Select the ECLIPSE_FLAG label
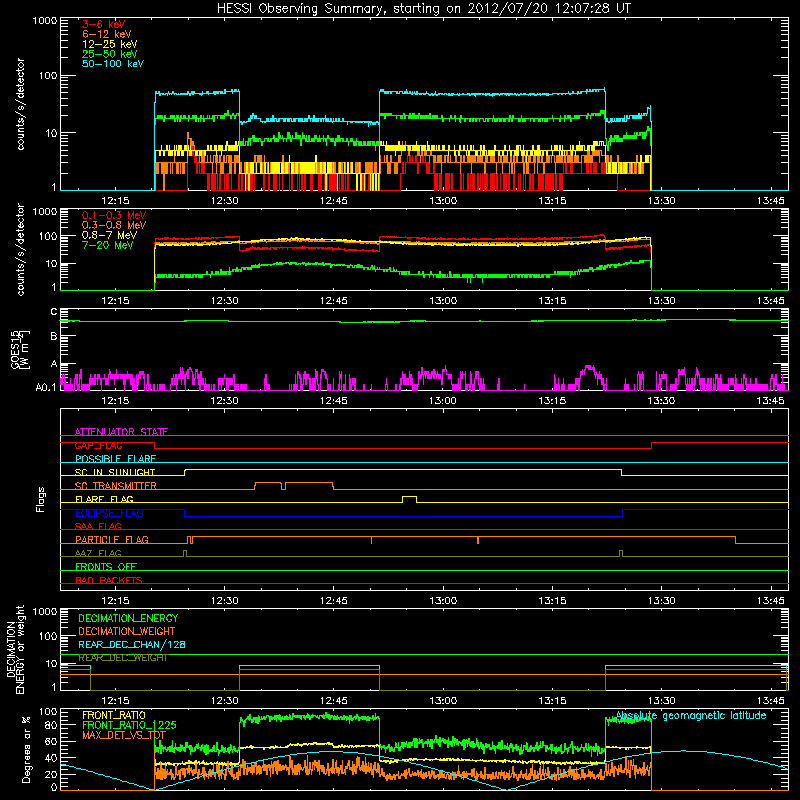 point(109,513)
